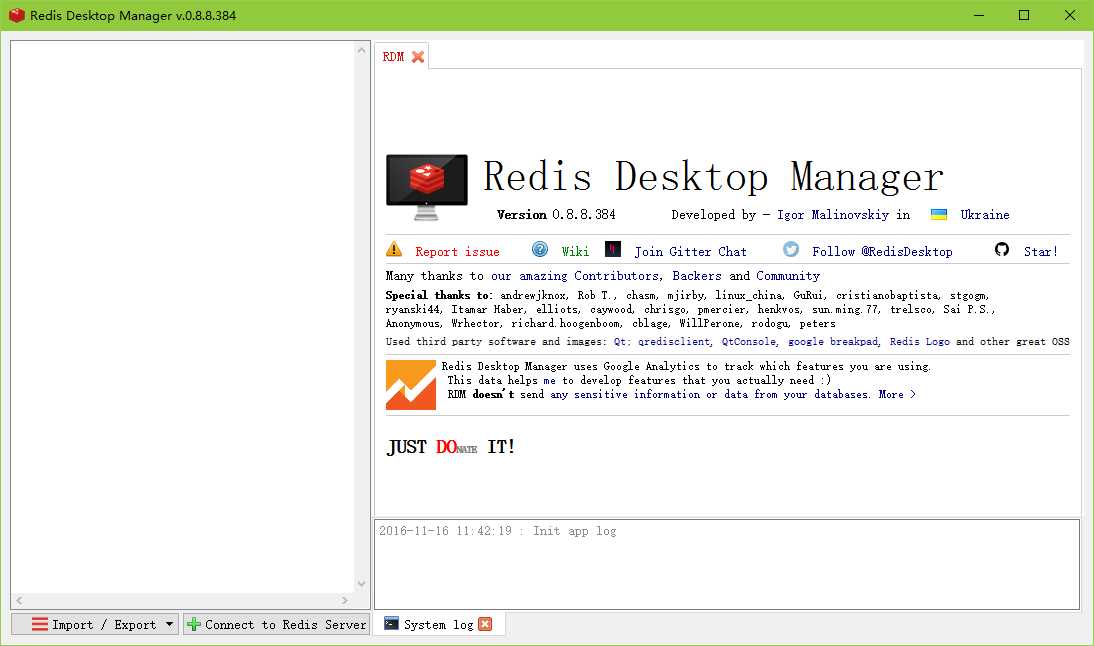Click the vertical scrollbar up arrow in connections panel
This screenshot has height=646, width=1094.
[x=361, y=50]
